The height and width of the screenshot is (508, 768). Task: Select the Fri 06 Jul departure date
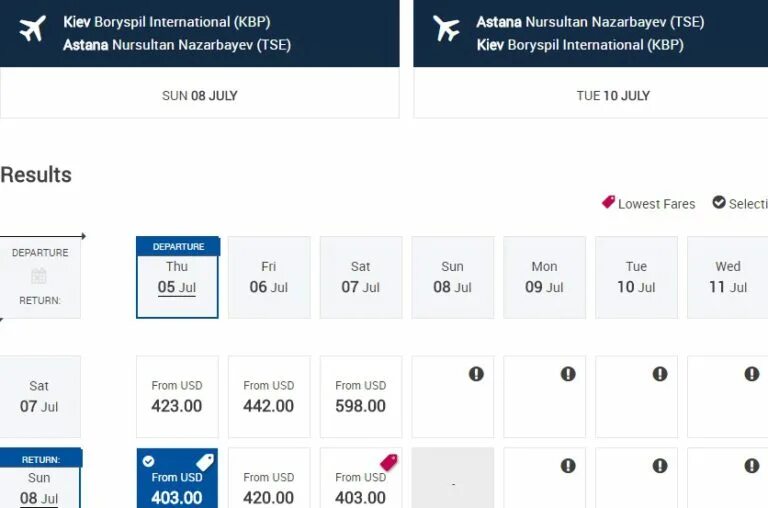269,277
